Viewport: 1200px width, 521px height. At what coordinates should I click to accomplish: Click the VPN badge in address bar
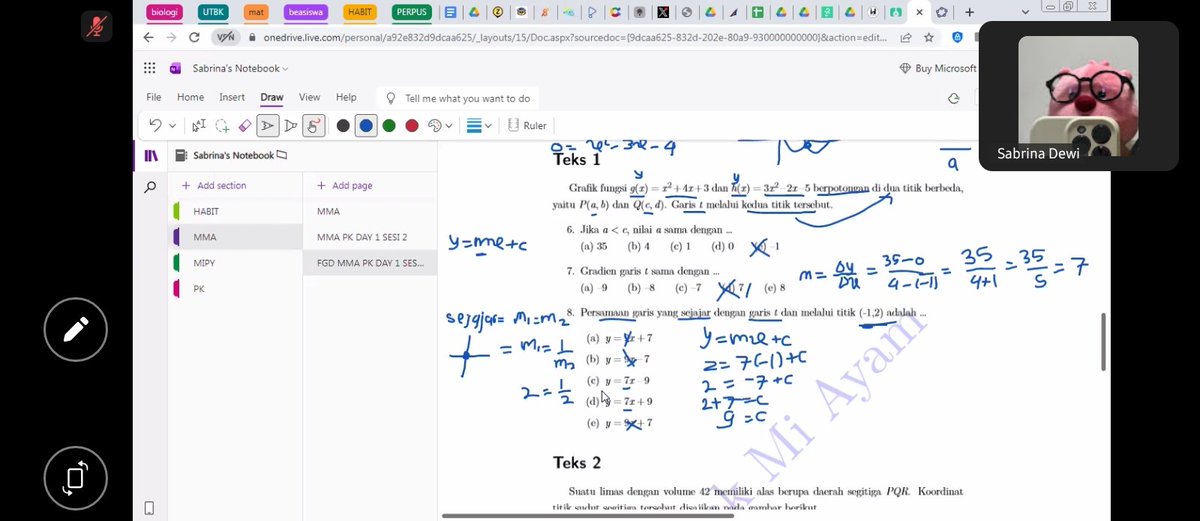(225, 37)
